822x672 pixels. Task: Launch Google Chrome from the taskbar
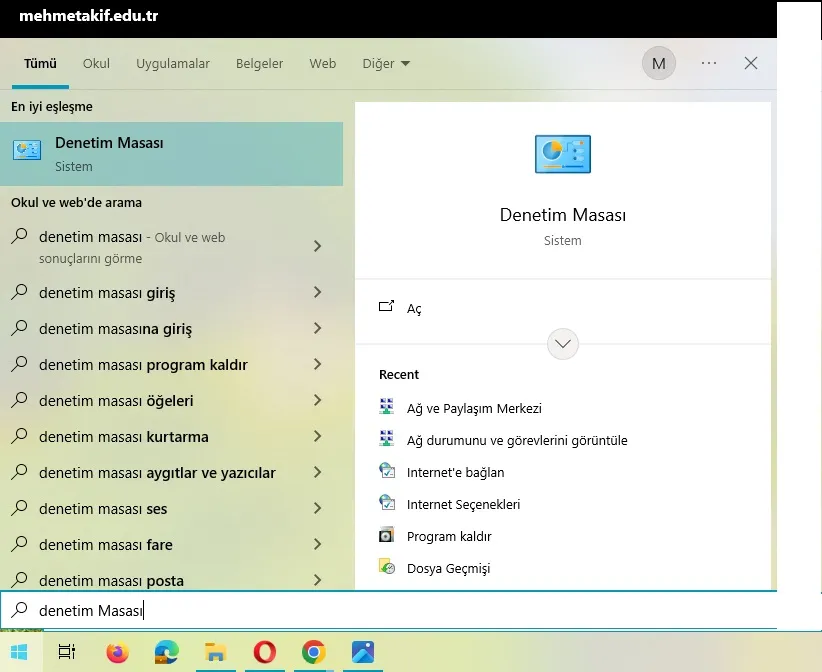pyautogui.click(x=313, y=652)
